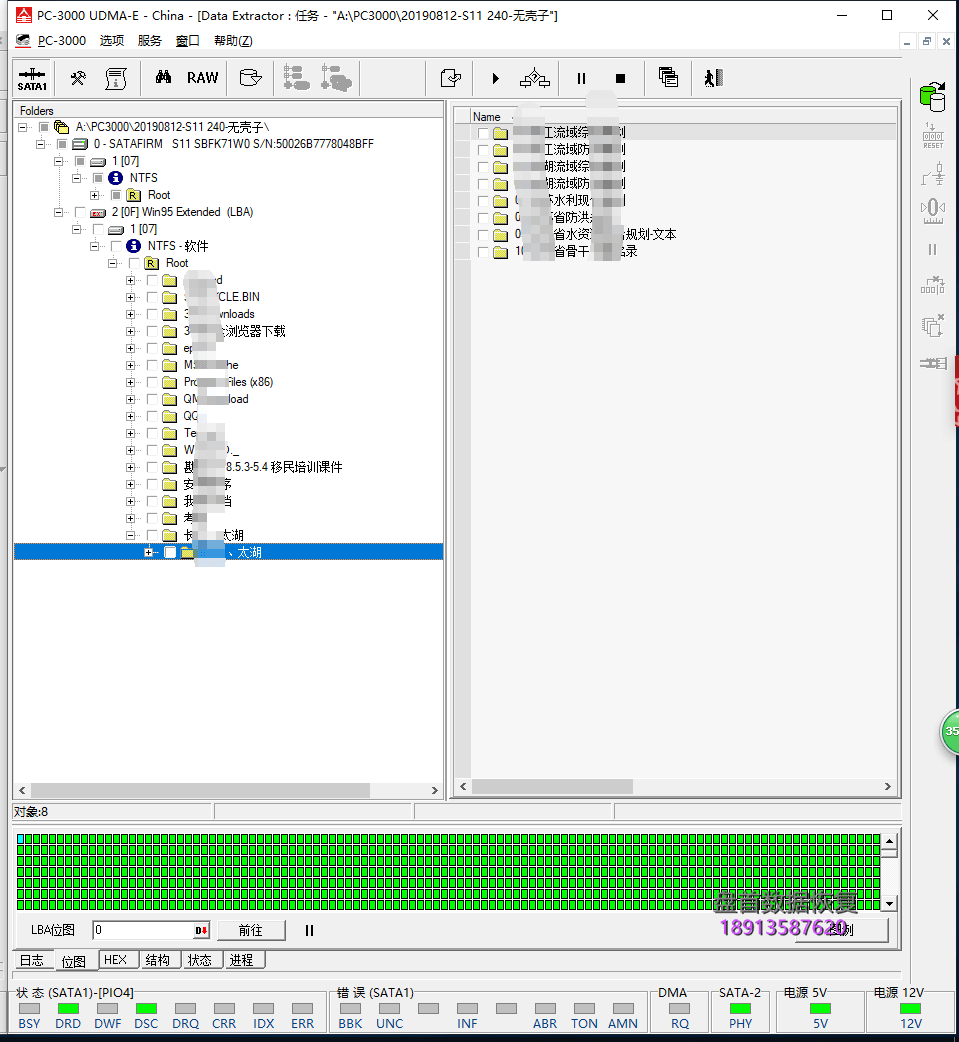Check the first folder in Name list
Image resolution: width=959 pixels, height=1042 pixels.
(483, 132)
